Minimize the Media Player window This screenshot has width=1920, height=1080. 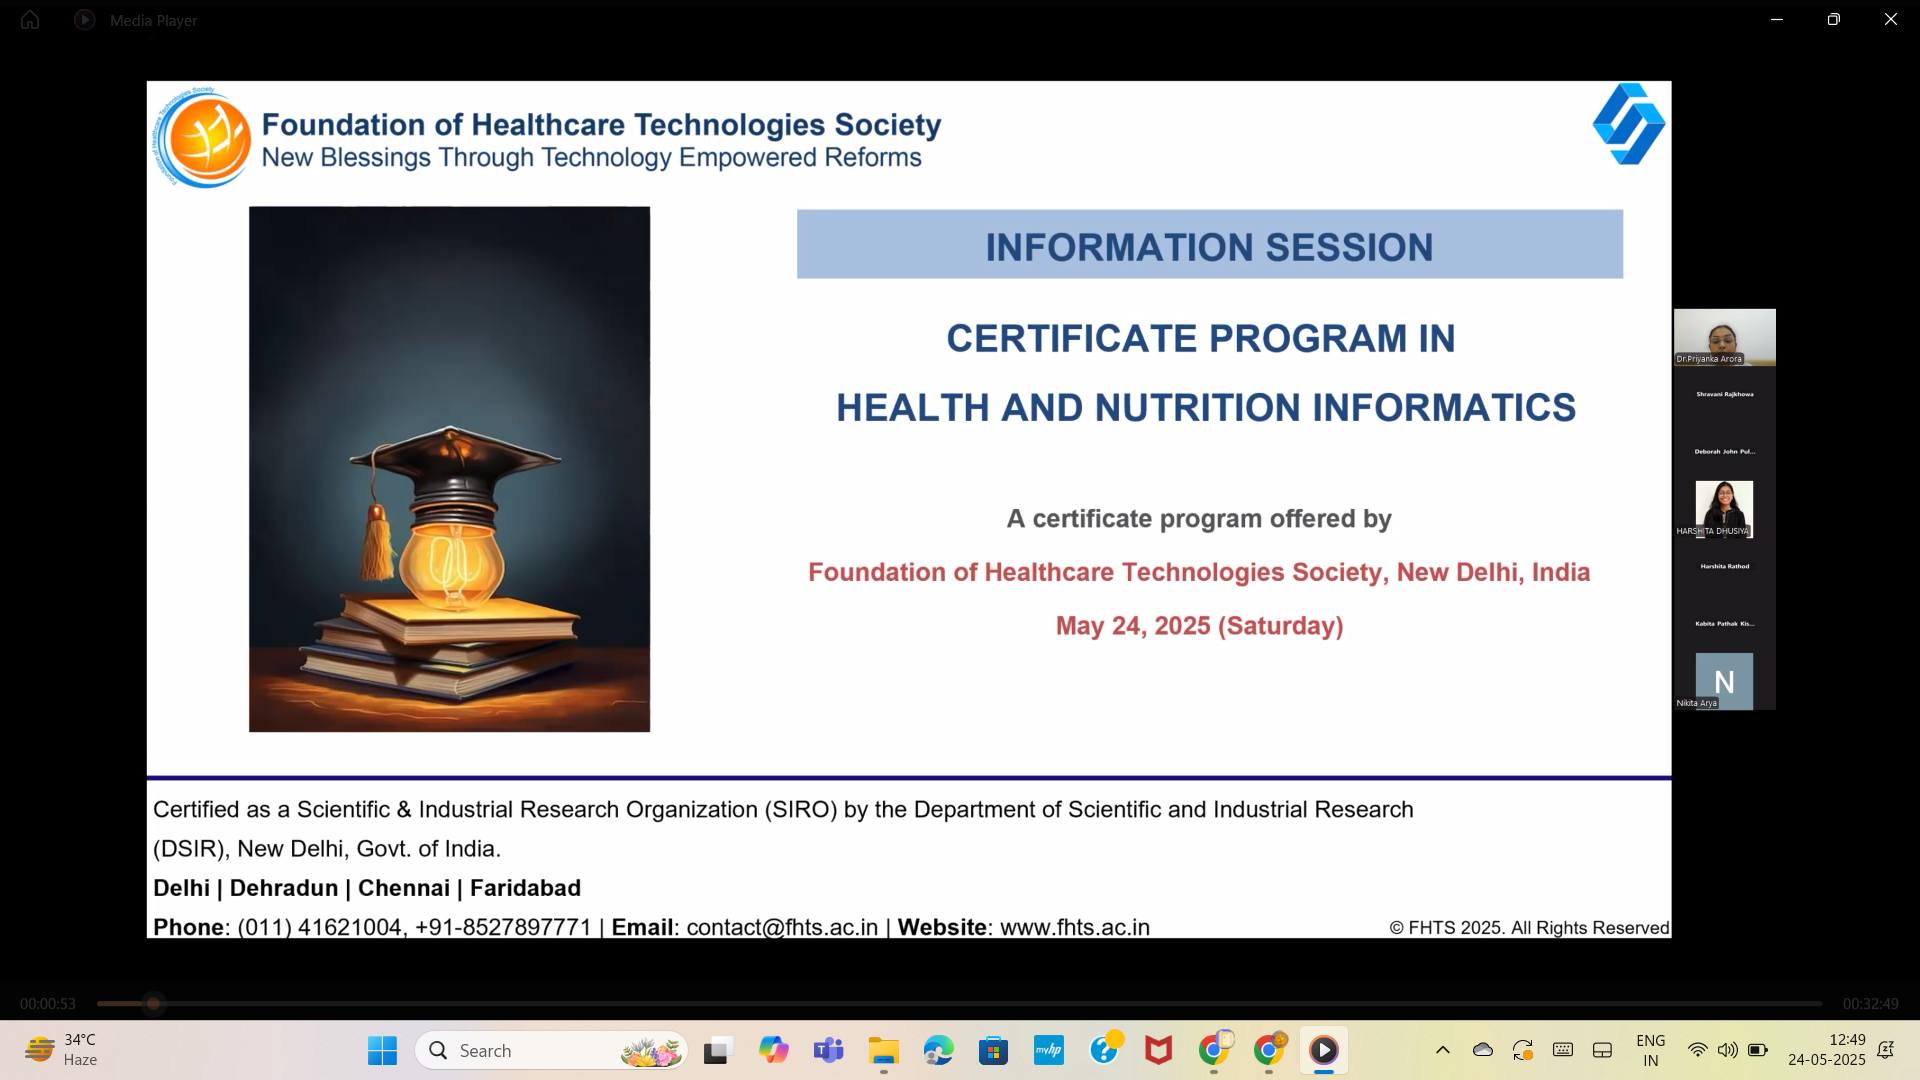click(1777, 19)
